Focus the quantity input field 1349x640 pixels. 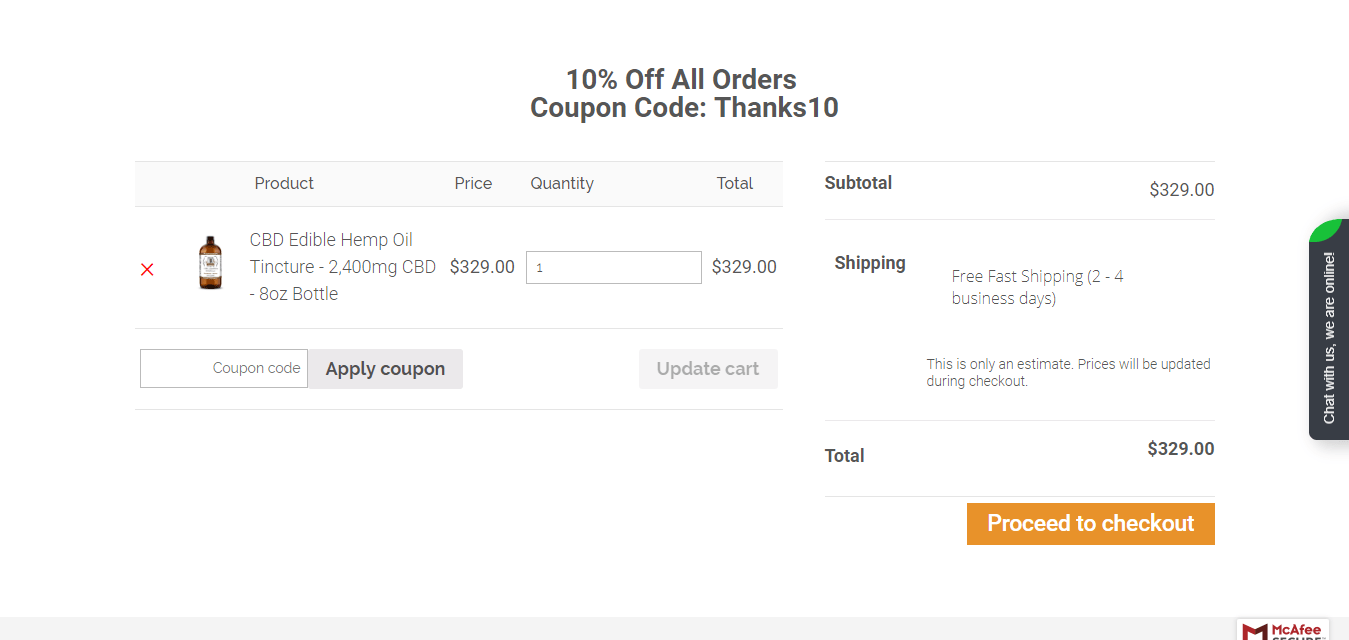(x=614, y=267)
